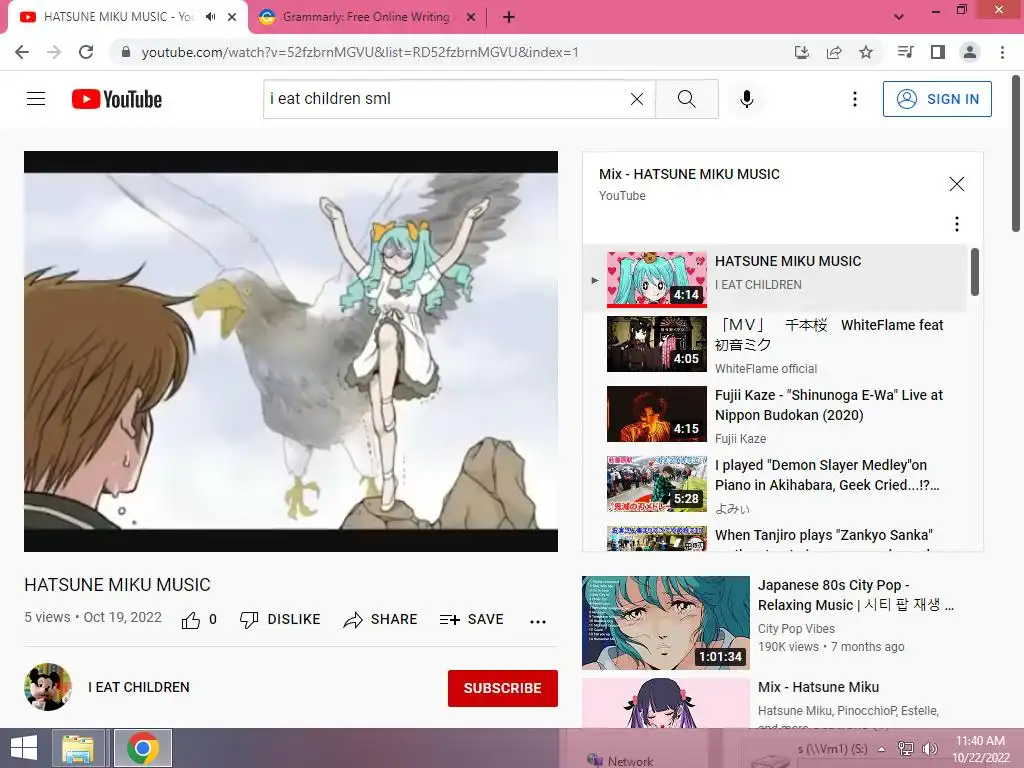The image size is (1024, 768).
Task: Click the playlist panel scrollbar thumb
Action: (974, 272)
